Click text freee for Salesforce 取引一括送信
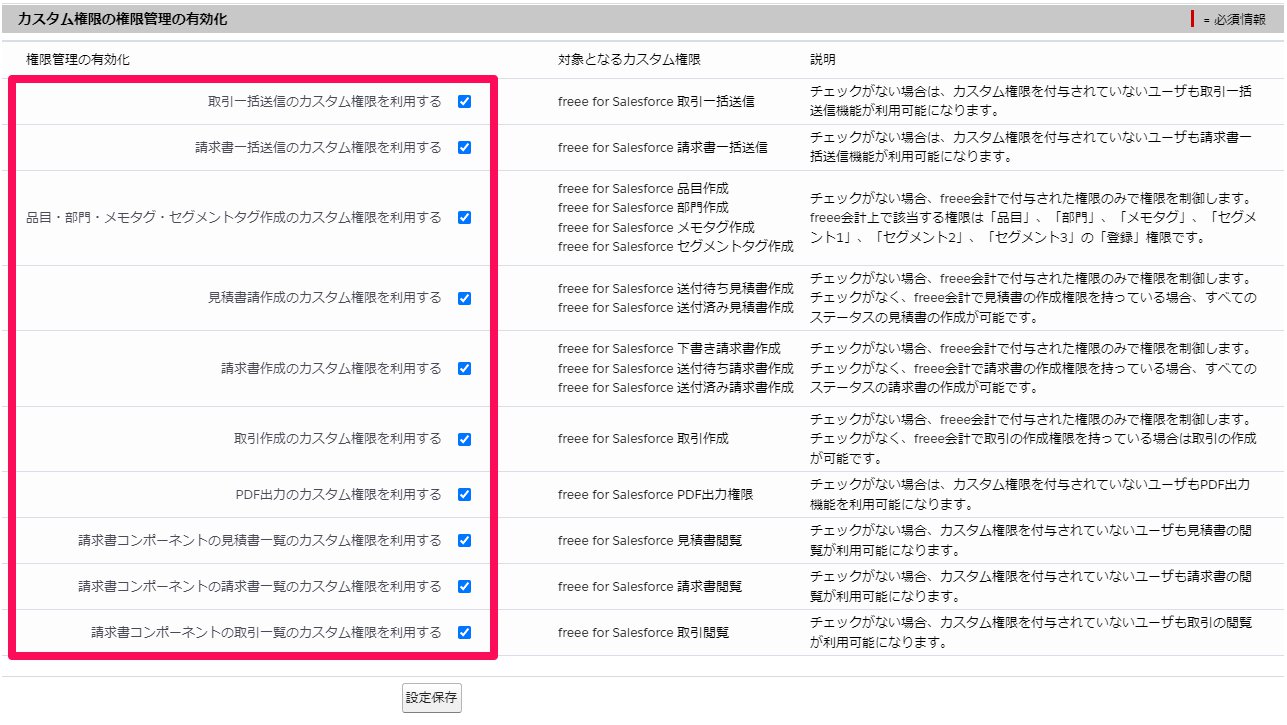 point(656,101)
